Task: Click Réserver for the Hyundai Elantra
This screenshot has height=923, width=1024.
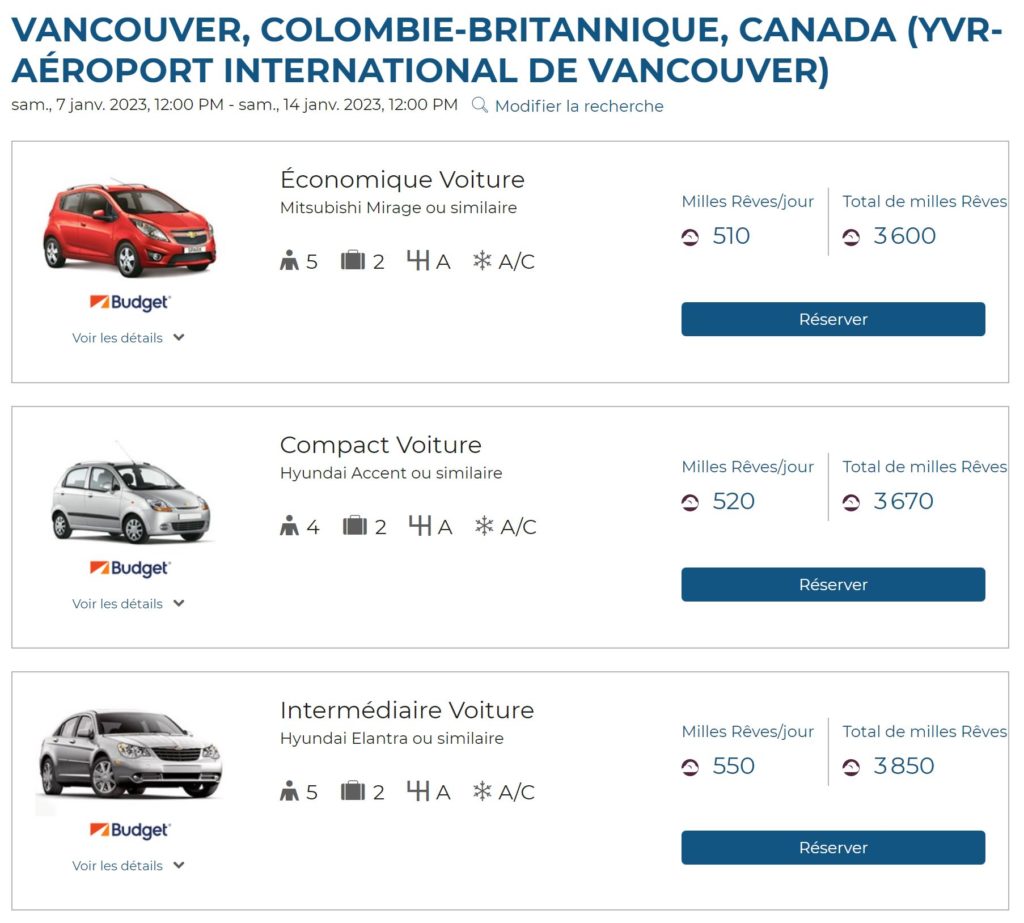Action: click(833, 847)
